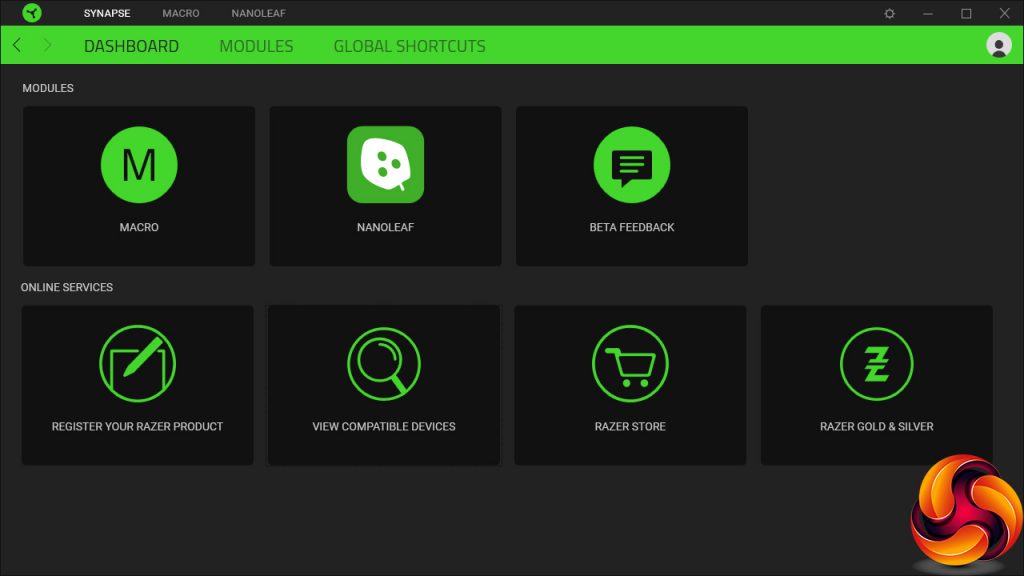Image resolution: width=1024 pixels, height=576 pixels.
Task: Open the Beta Feedback speech-bubble icon
Action: (x=632, y=165)
